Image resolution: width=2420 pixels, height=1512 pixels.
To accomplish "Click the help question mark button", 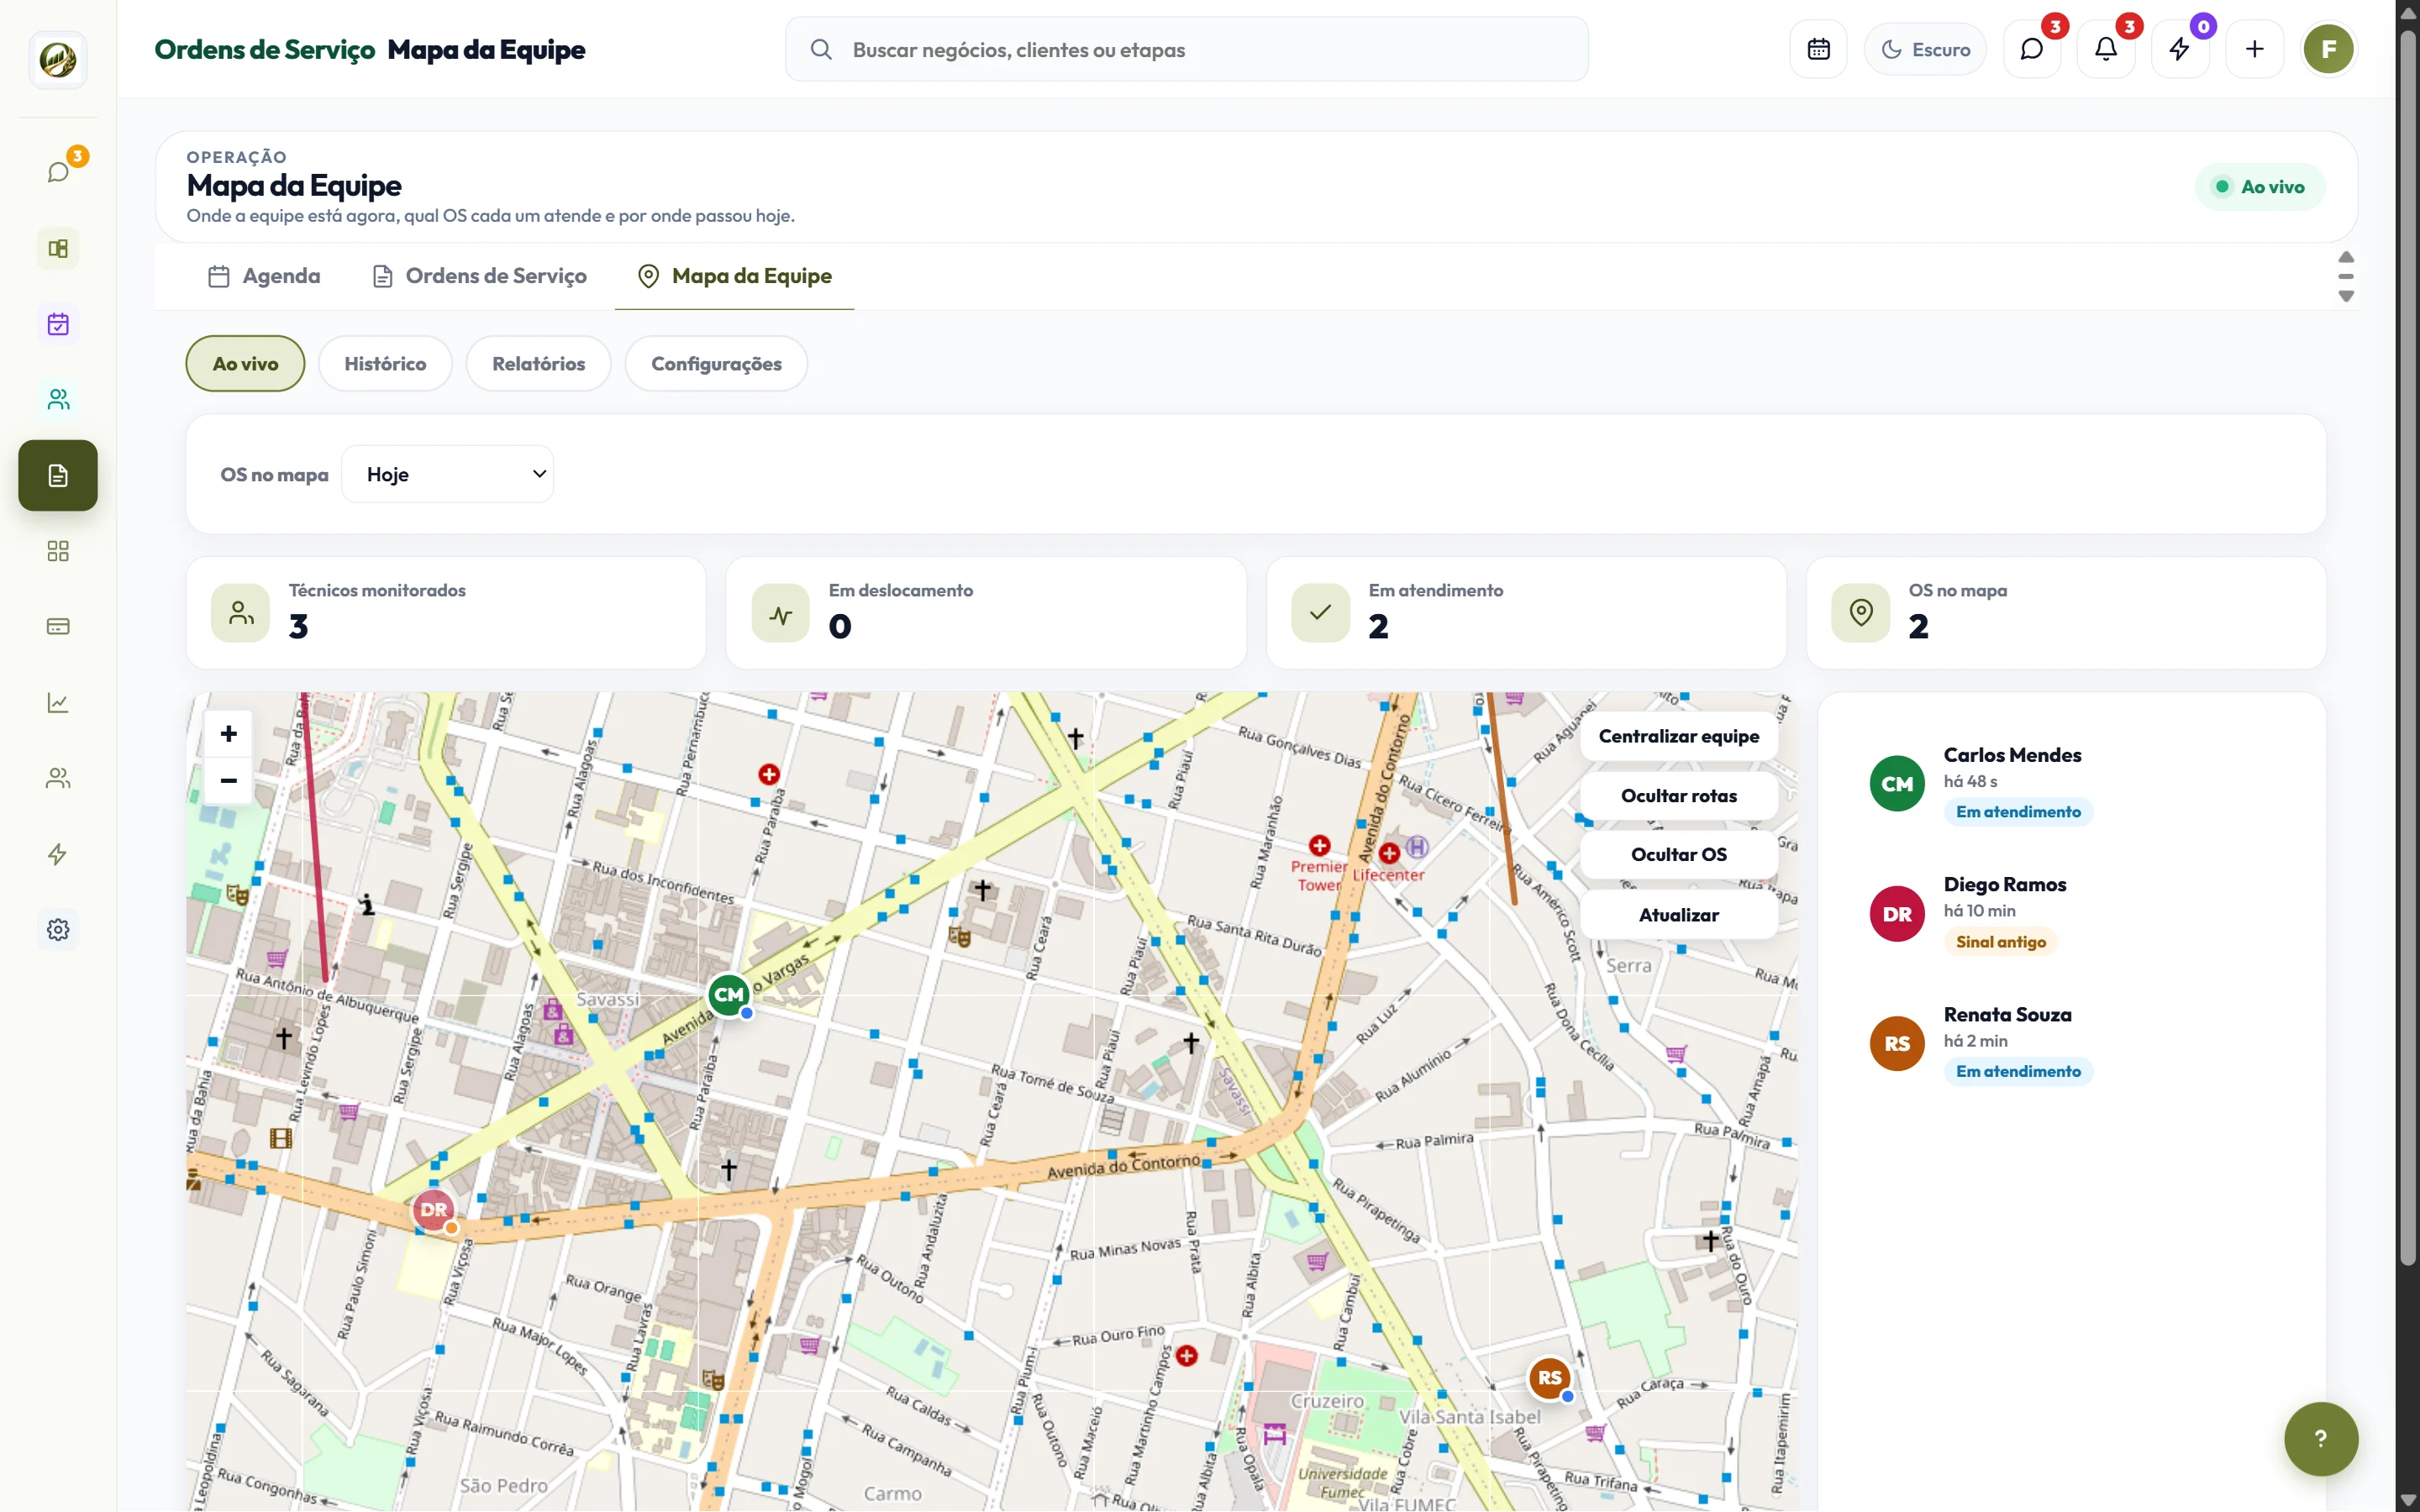I will coord(2320,1438).
